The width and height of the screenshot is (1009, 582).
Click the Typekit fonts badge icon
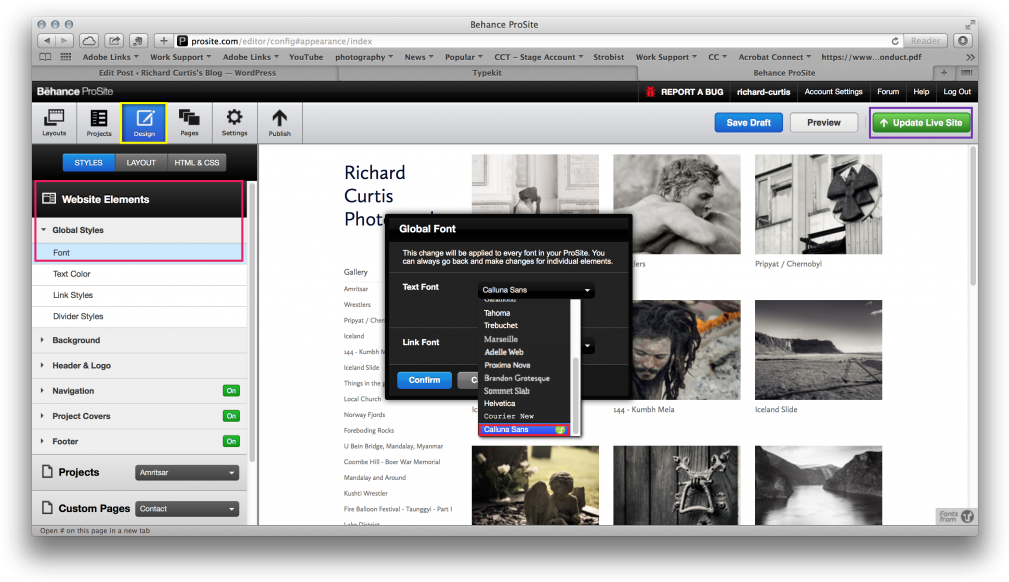click(967, 516)
